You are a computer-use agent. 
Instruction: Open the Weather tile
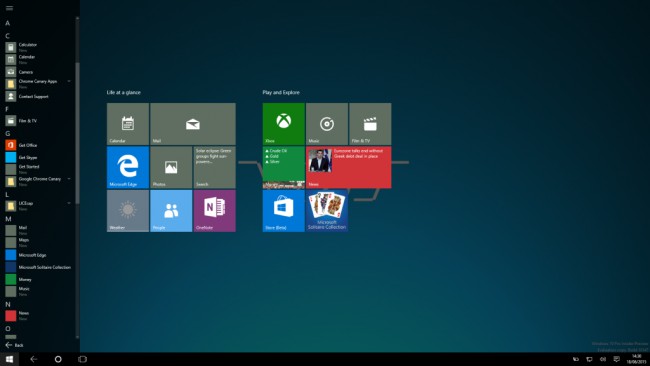tap(128, 211)
